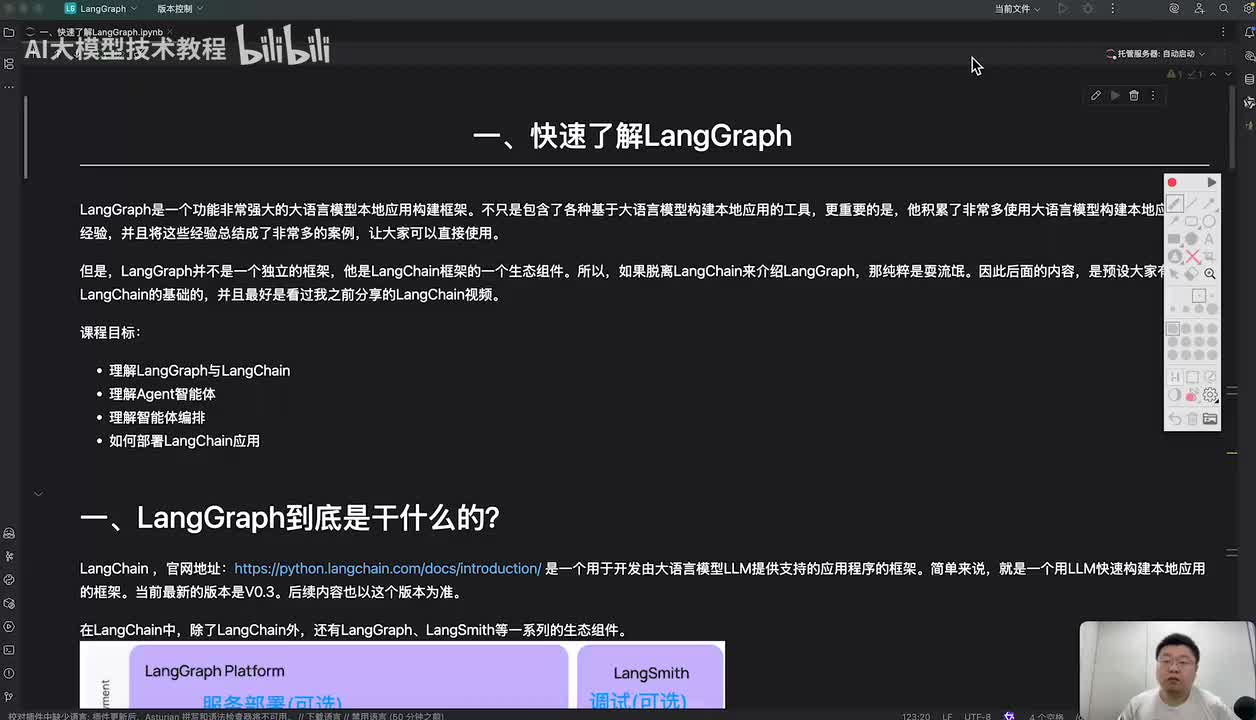Click the UTF-8 encoding in the status bar

click(x=977, y=716)
